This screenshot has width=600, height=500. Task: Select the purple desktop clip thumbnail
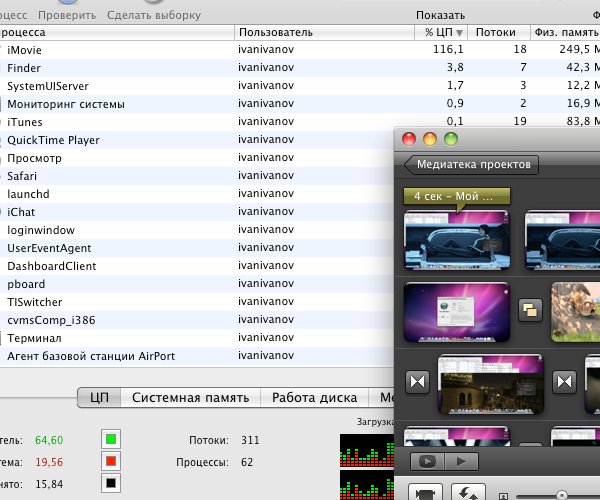457,312
